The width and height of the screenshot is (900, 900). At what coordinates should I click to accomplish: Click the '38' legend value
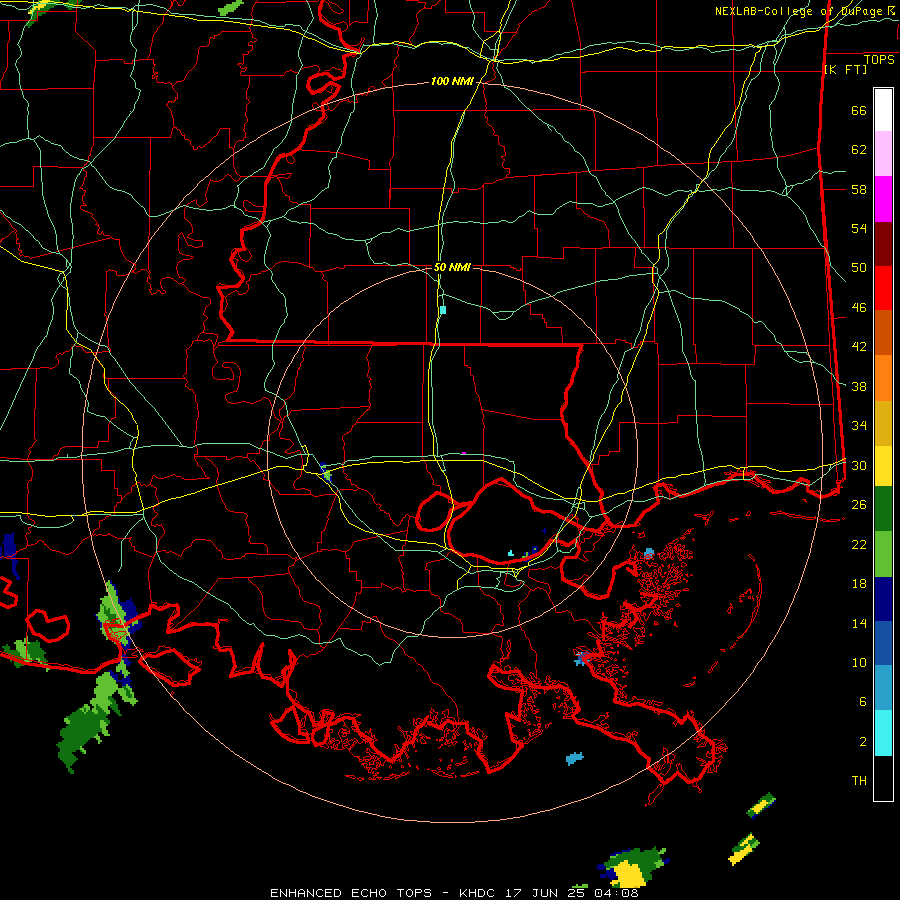pyautogui.click(x=859, y=387)
